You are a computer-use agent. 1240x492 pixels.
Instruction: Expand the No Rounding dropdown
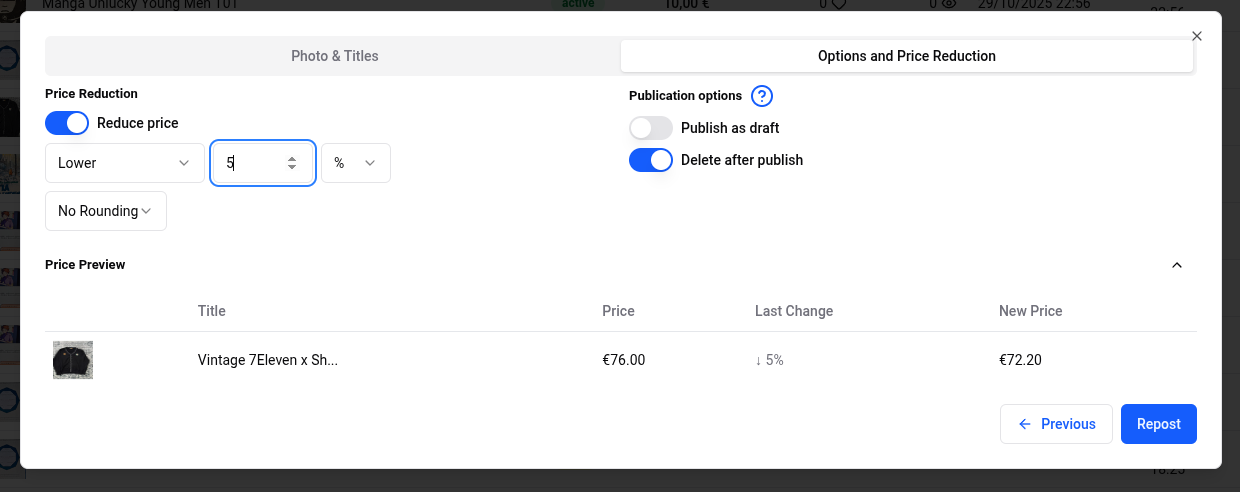coord(105,211)
